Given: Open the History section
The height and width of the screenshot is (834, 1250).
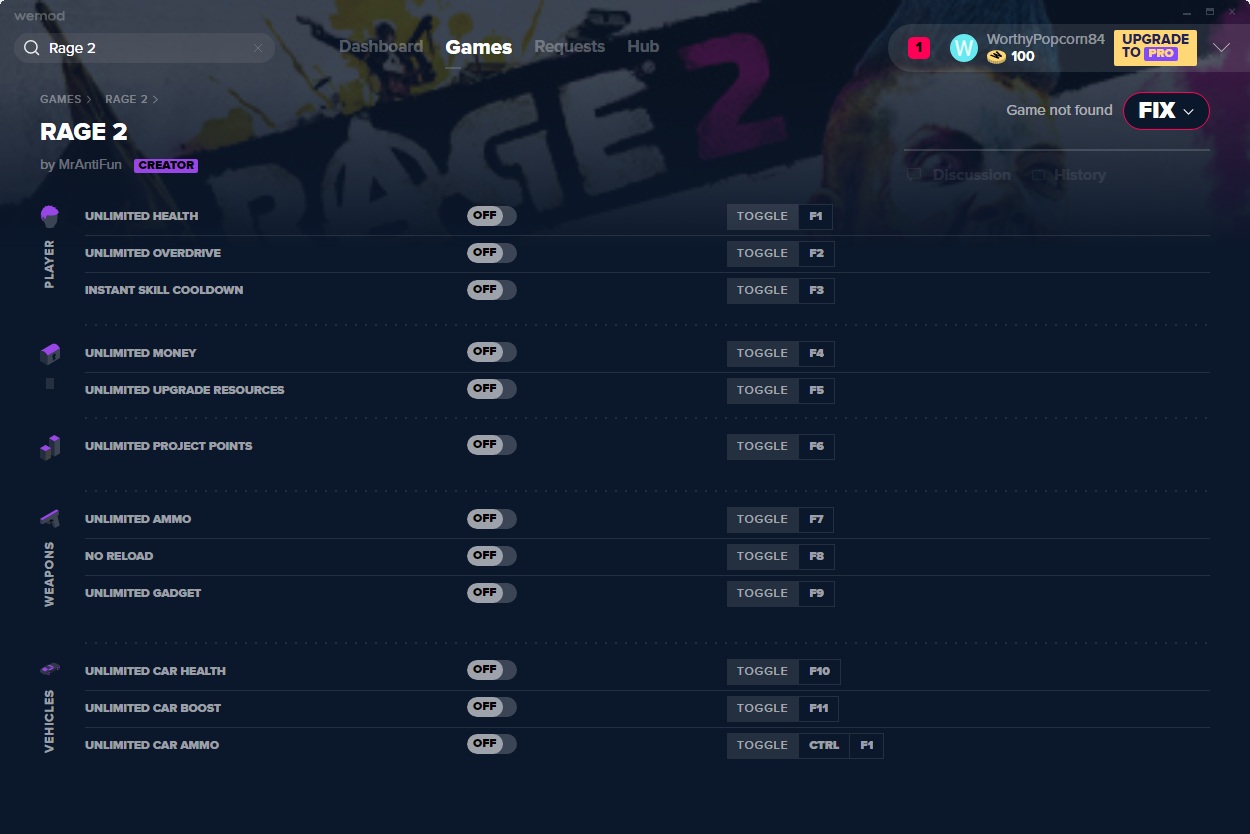Looking at the screenshot, I should pos(1079,175).
